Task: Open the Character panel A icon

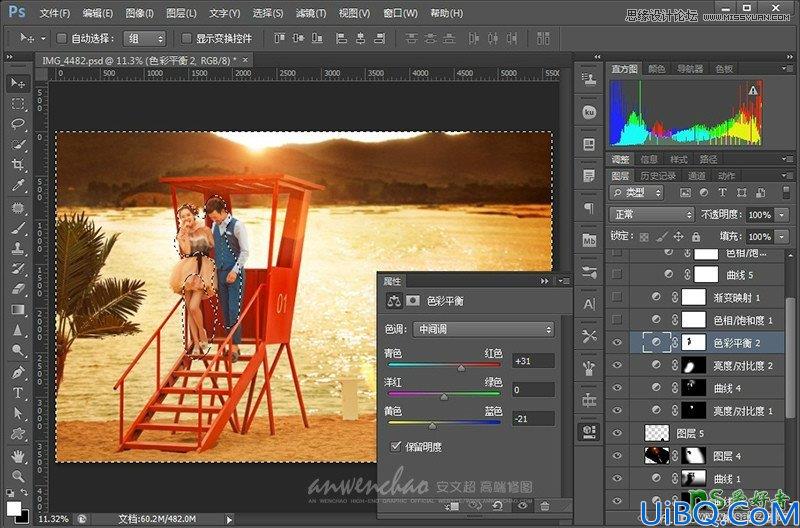Action: tap(589, 305)
